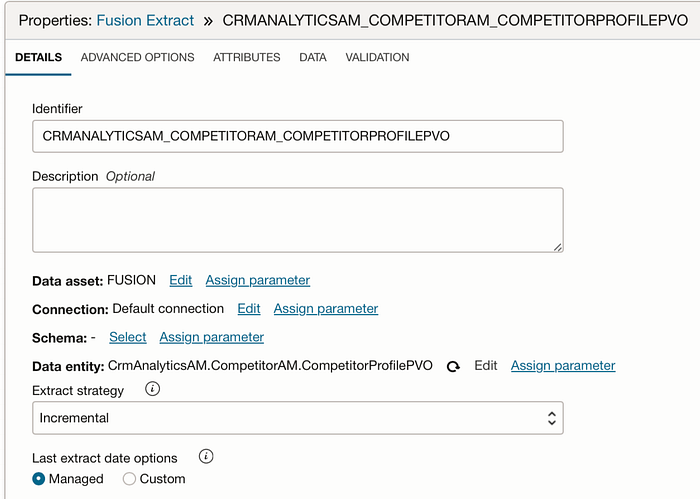Open the Data tab
Screen dimensions: 700x499
(313, 57)
